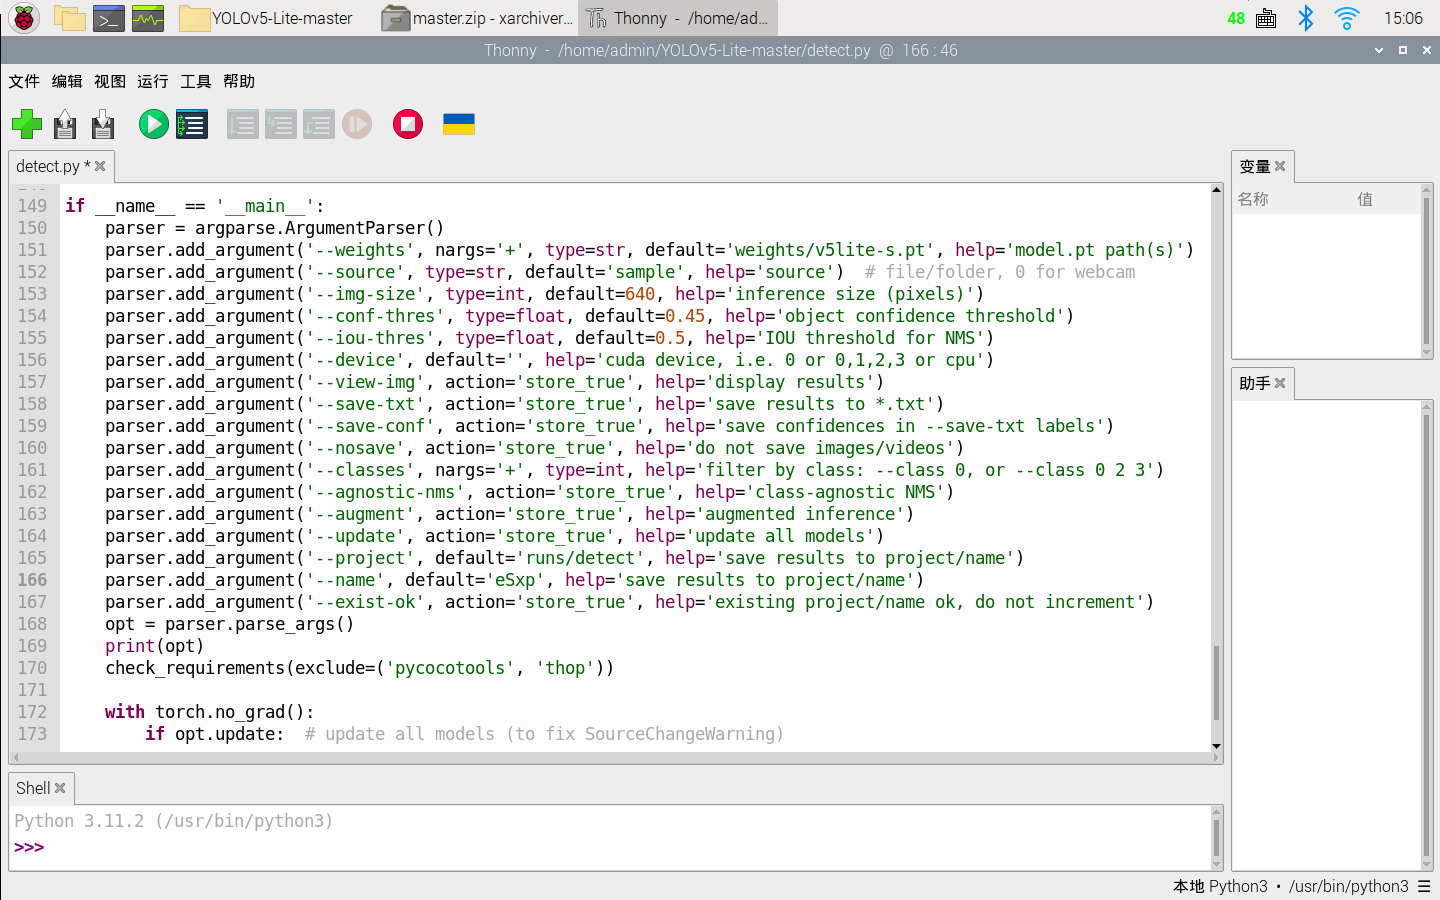Click the value 0.45 in line 154

[x=685, y=316]
